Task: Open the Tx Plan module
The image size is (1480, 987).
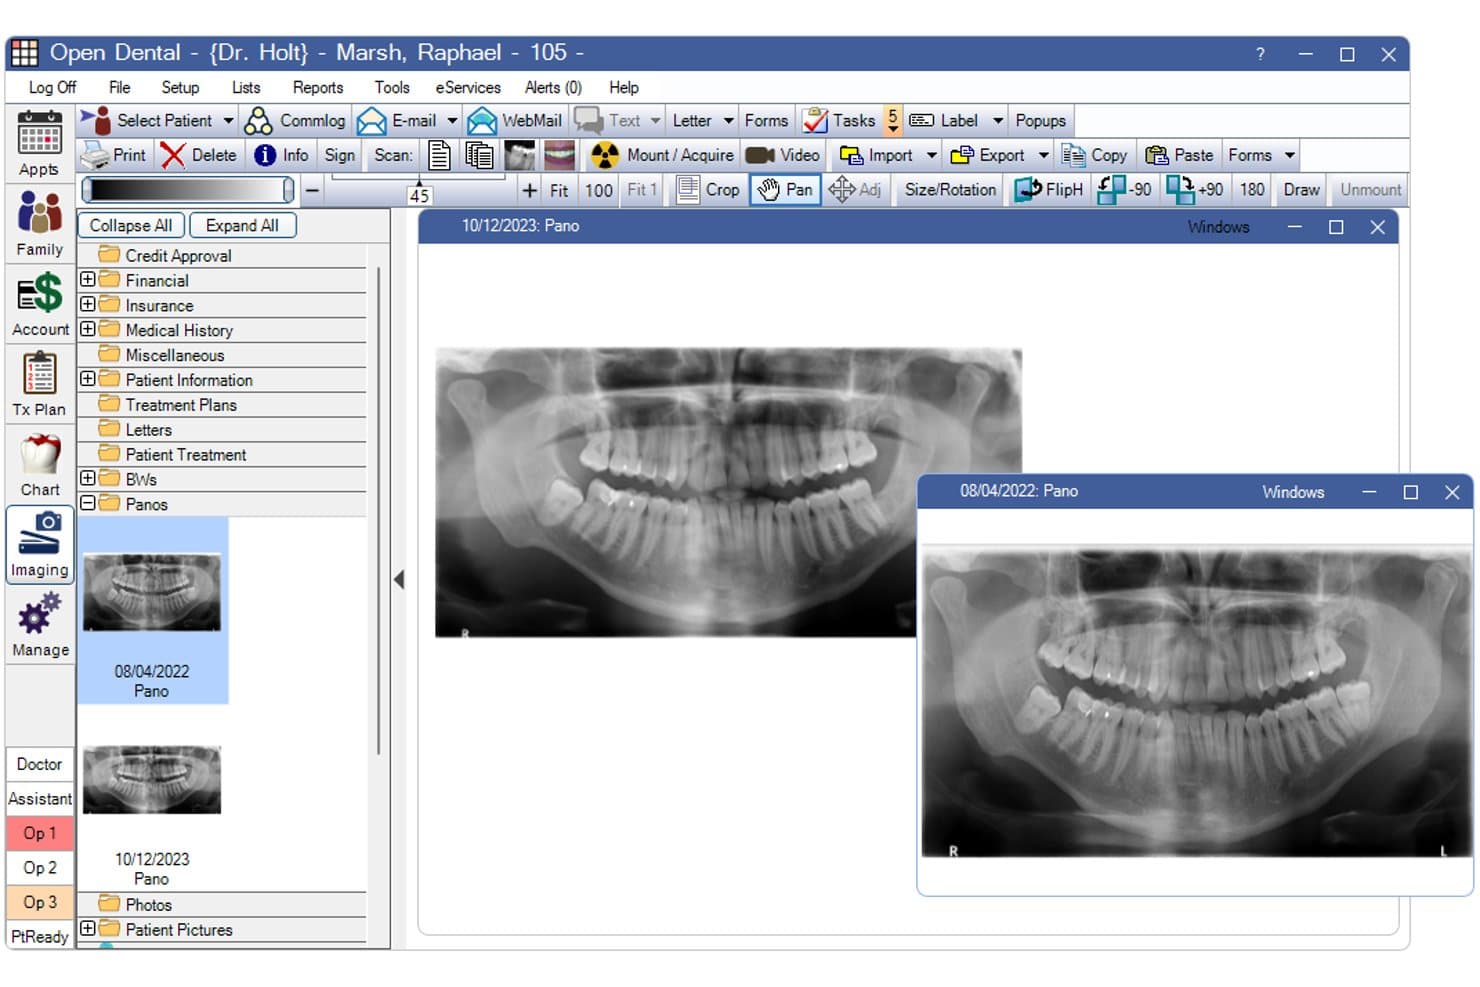Action: [39, 383]
